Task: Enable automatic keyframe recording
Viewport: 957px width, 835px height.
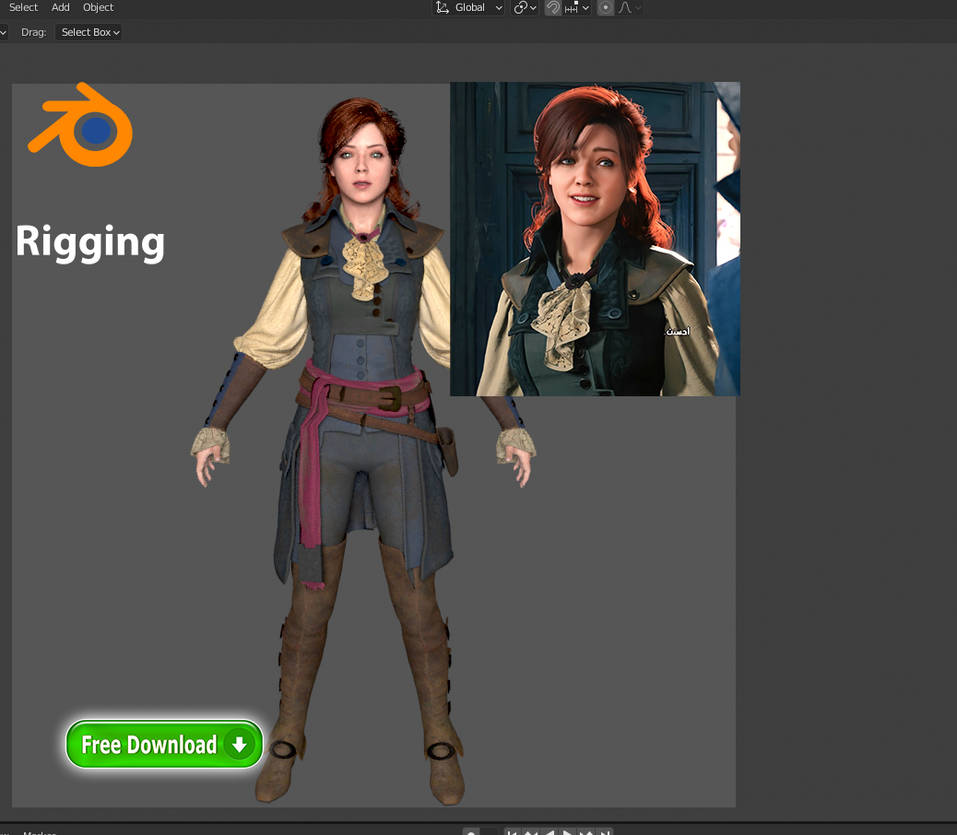Action: (470, 832)
